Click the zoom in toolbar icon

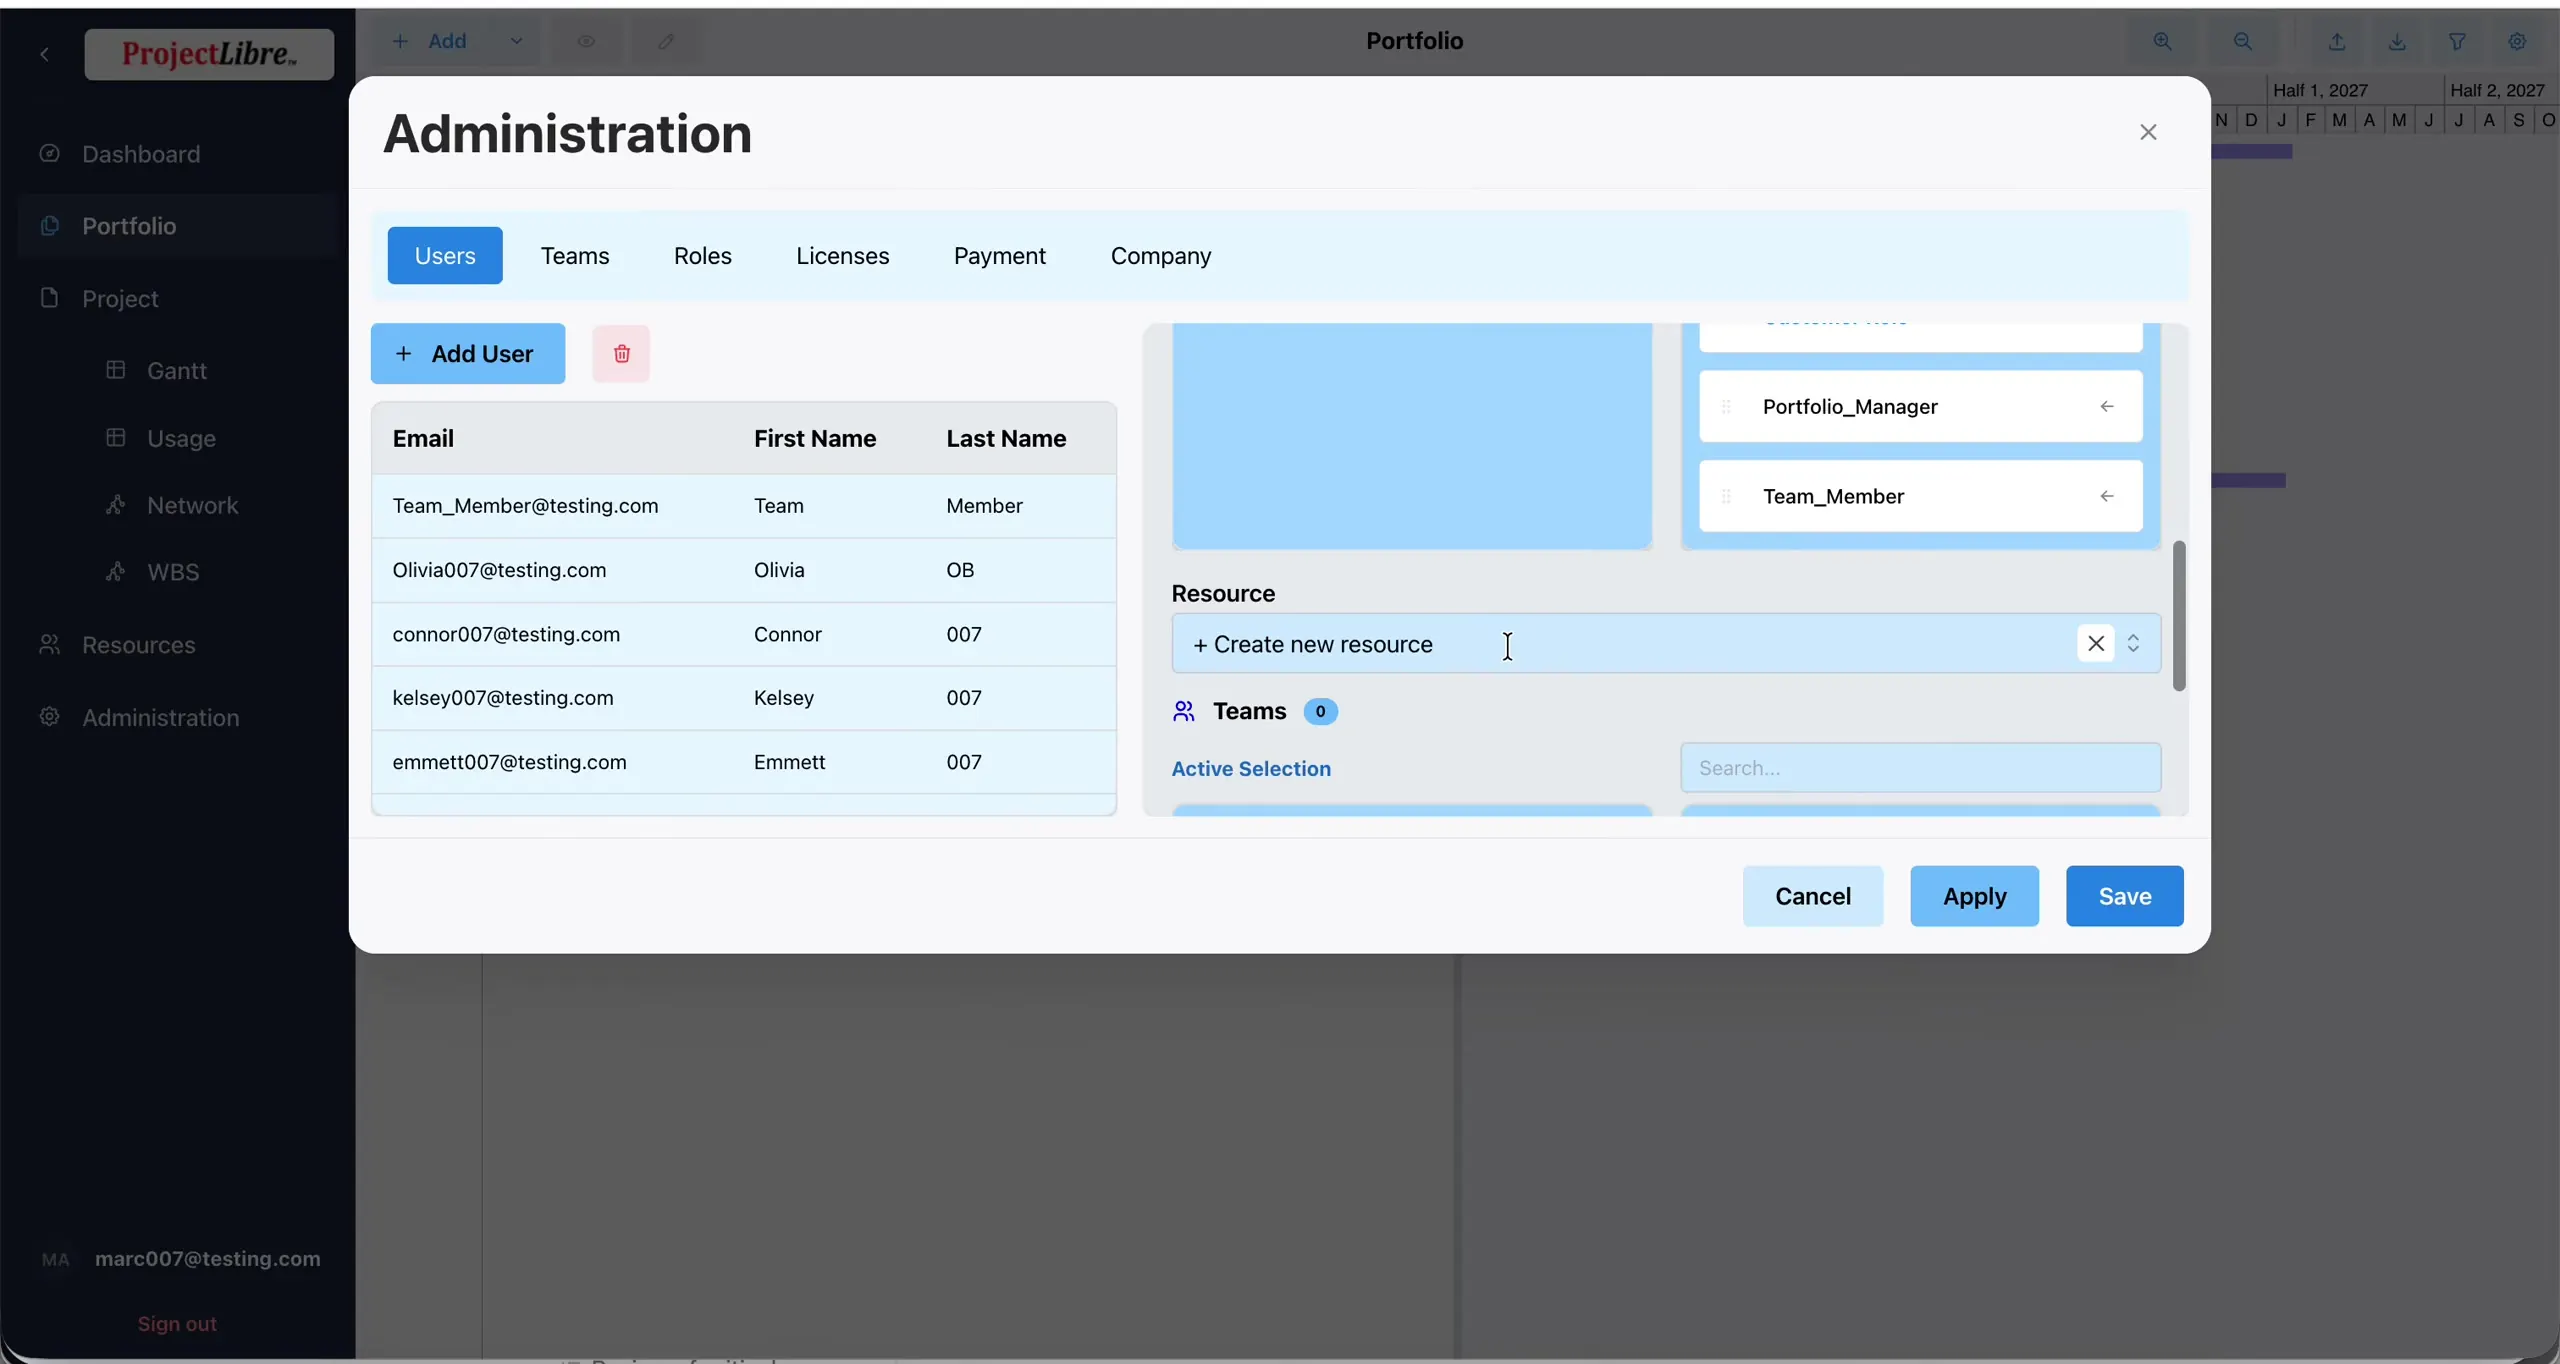(x=2162, y=41)
